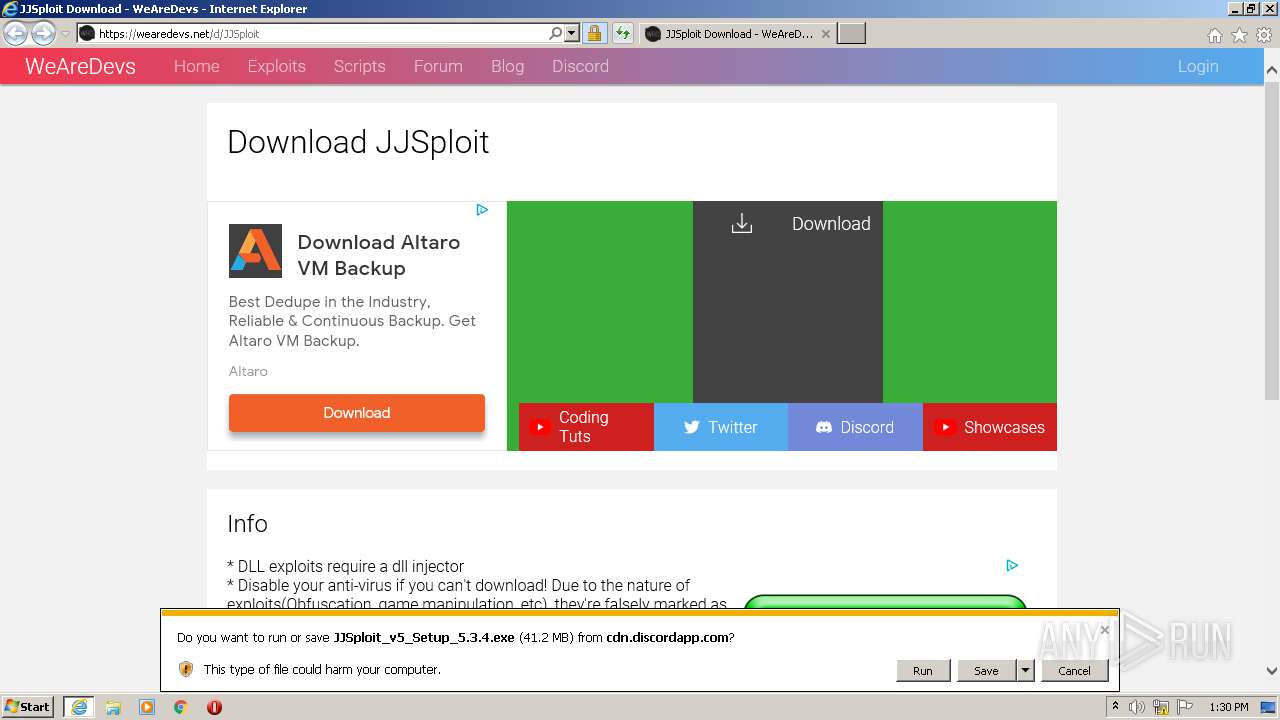
Task: Click the network tray icon
Action: click(x=1163, y=707)
